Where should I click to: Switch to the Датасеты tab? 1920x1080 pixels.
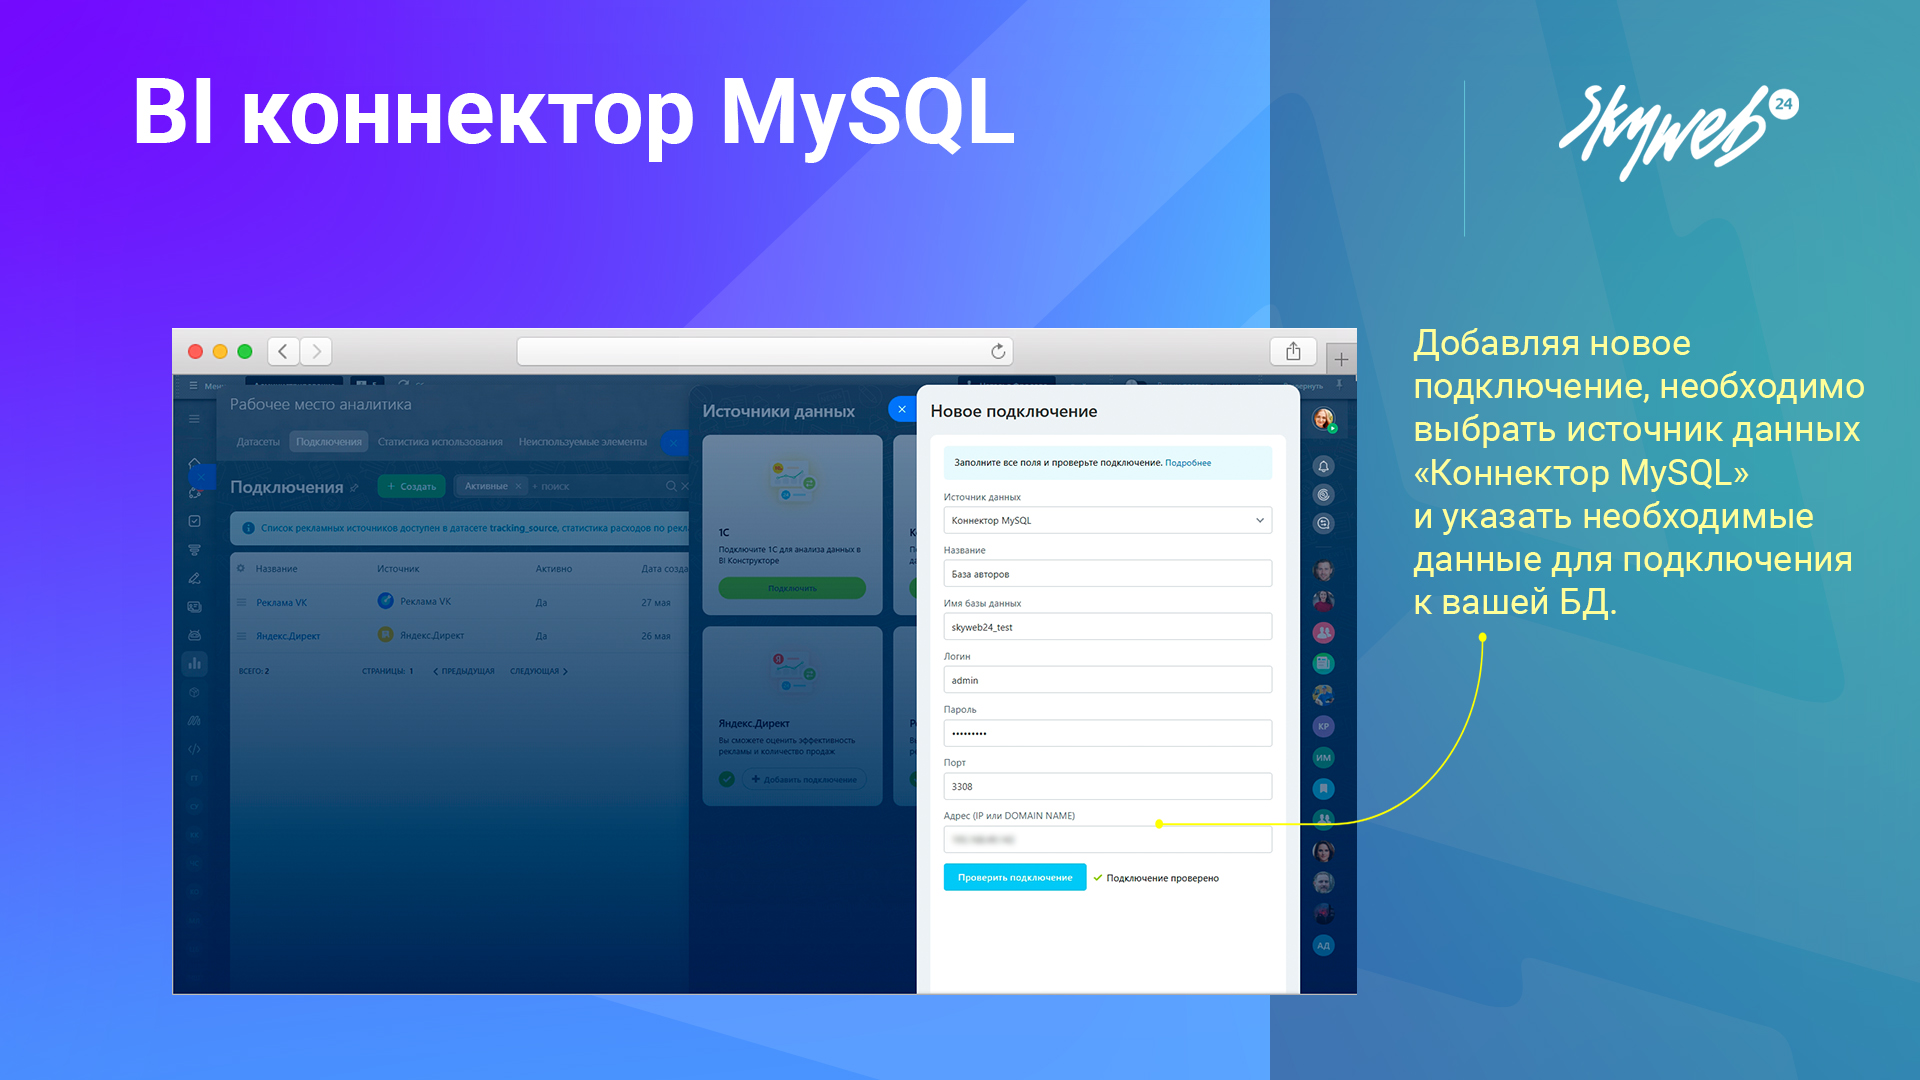pyautogui.click(x=258, y=441)
